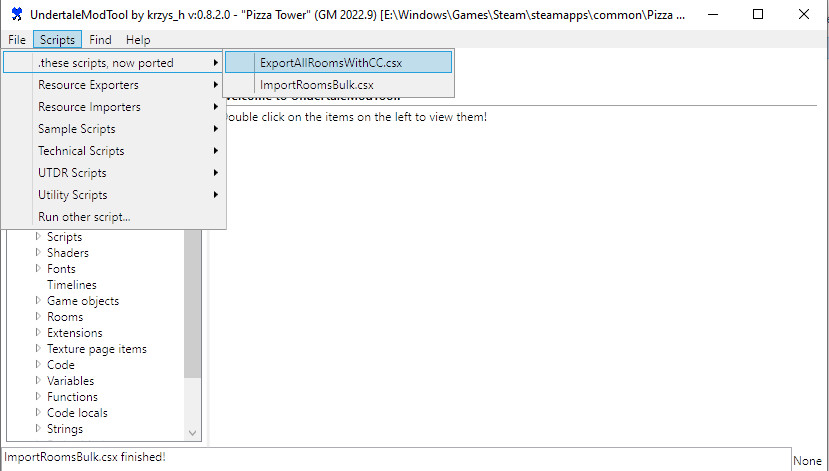Click the UndertaleModTool app icon in title bar

click(17, 15)
